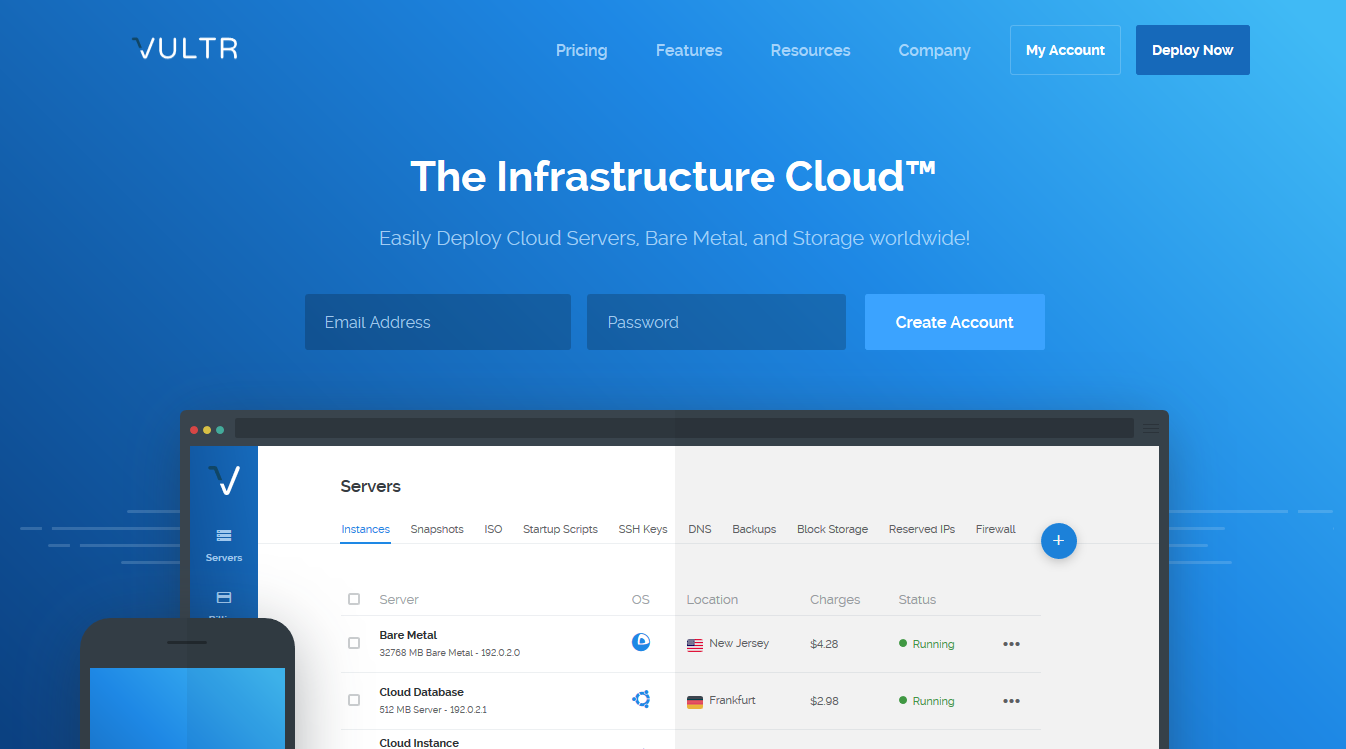Switch to the Block Storage tab

click(x=832, y=529)
